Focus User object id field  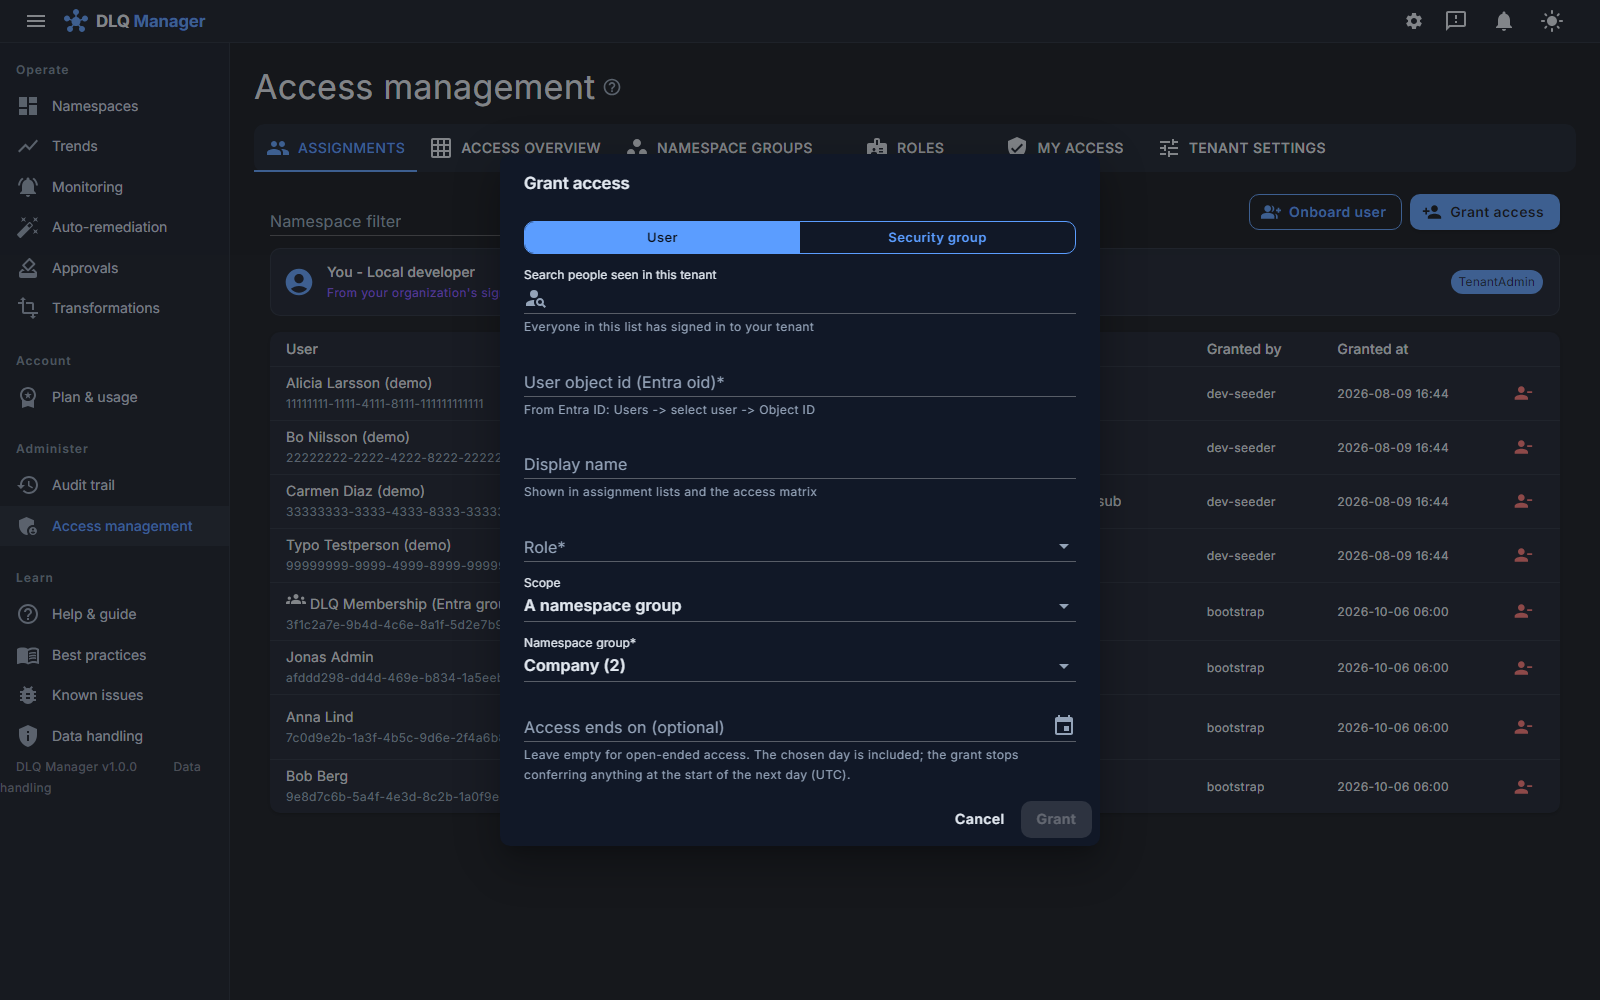pos(800,382)
